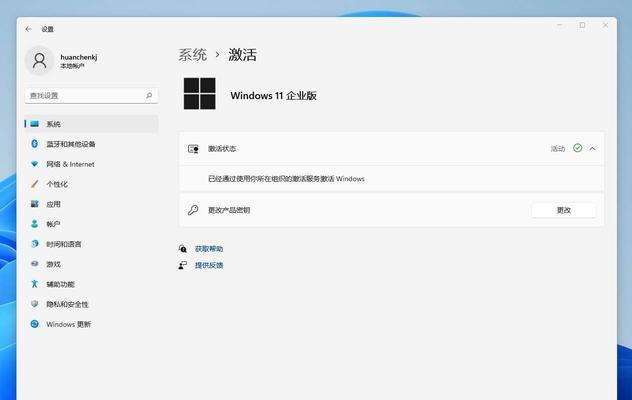Click the 游戏 controller icon

(x=35, y=264)
